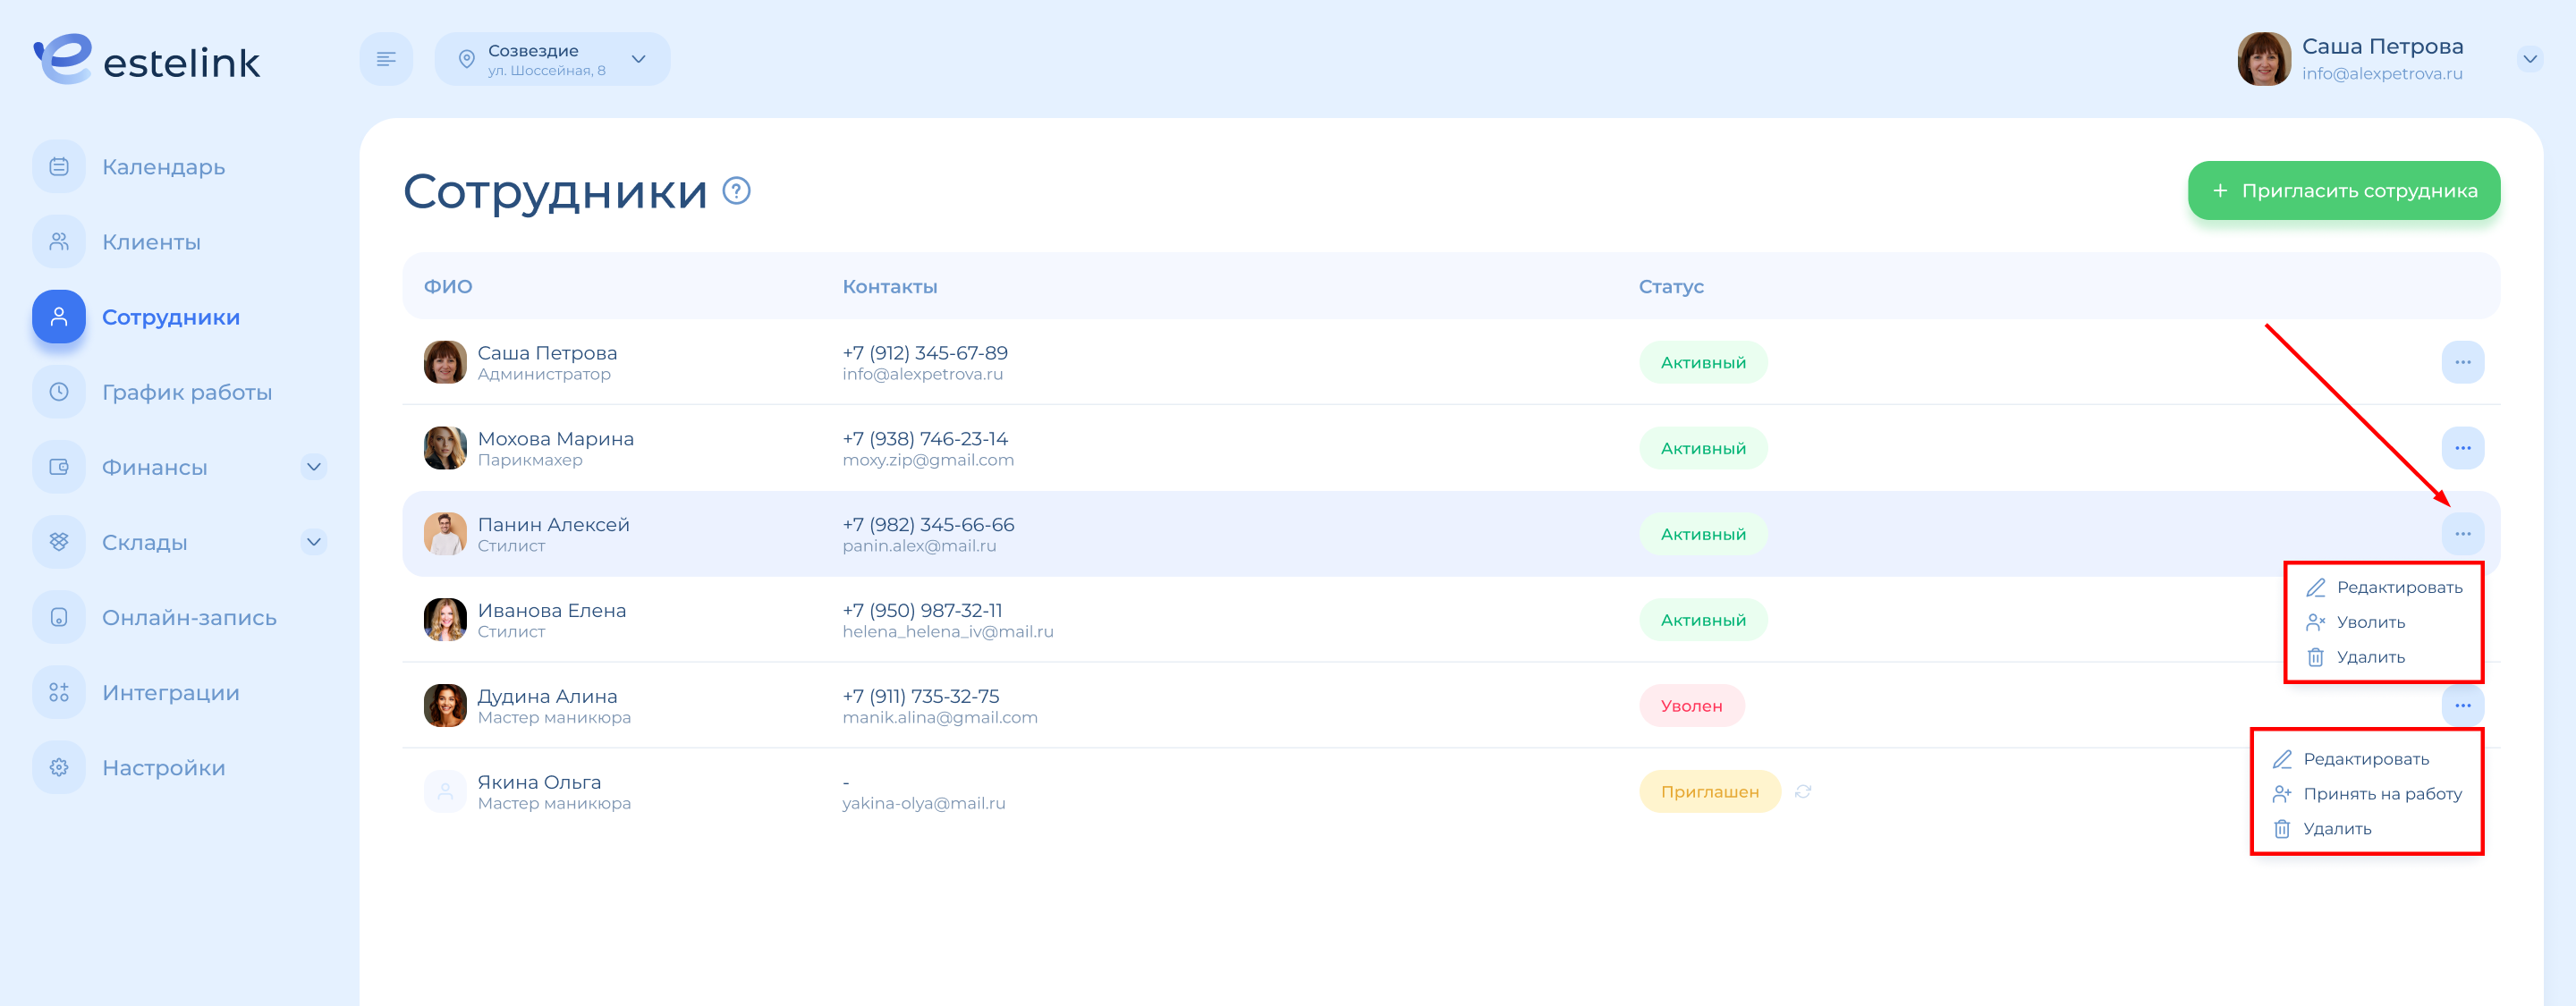Open the Интеграции sidebar icon
Image resolution: width=2576 pixels, height=1006 pixels.
pos(59,691)
